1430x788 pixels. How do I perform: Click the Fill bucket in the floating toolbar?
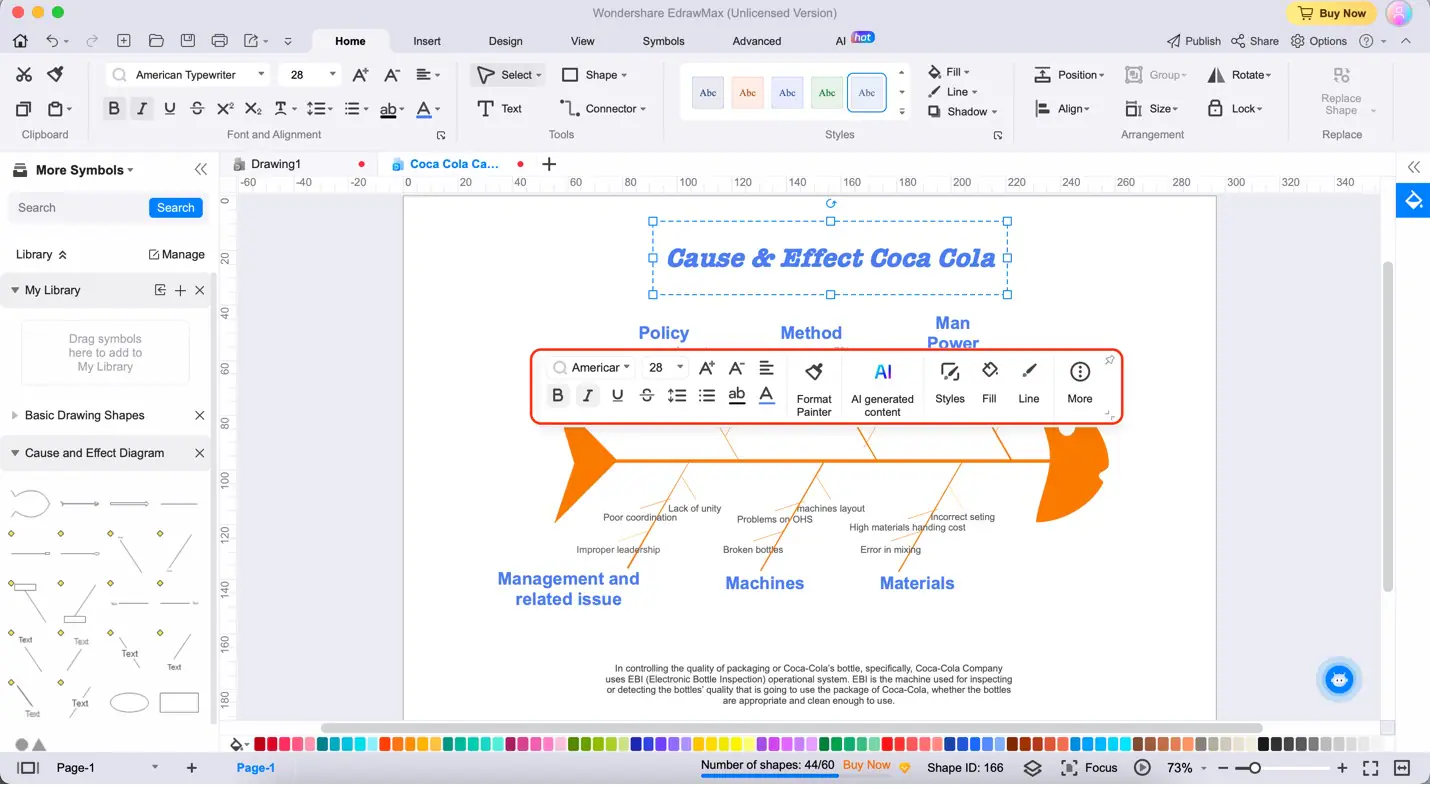pos(989,383)
